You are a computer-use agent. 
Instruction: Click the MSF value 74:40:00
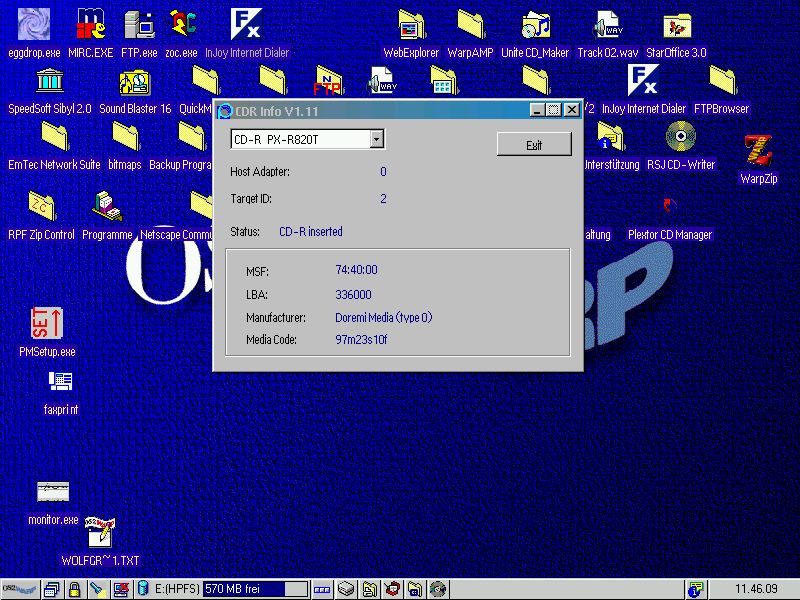(356, 270)
